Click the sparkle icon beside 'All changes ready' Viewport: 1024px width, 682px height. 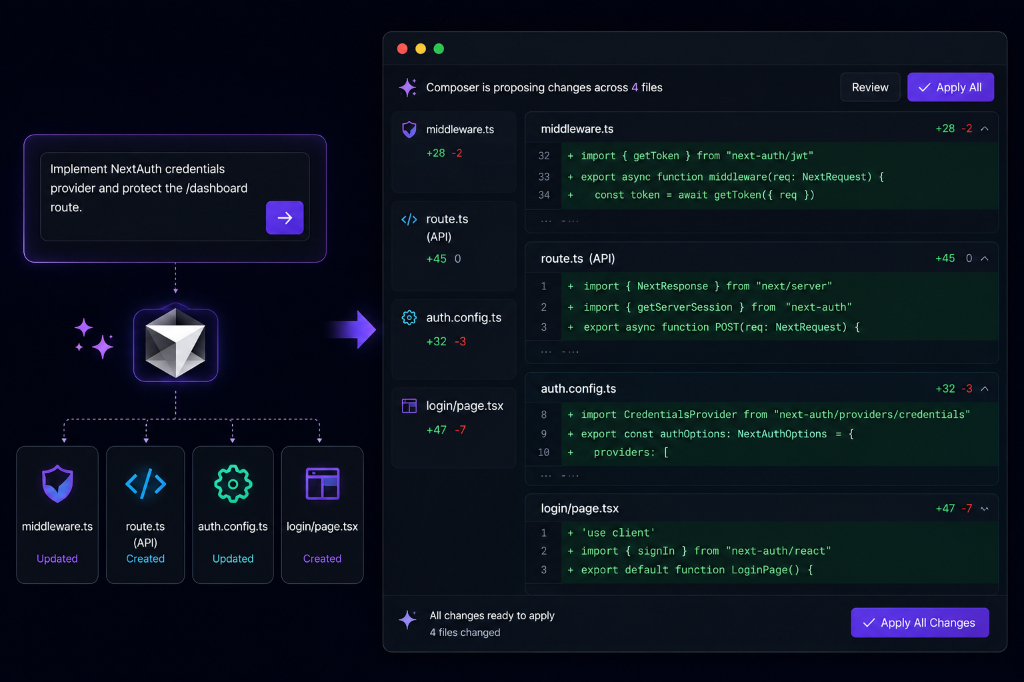pyautogui.click(x=408, y=619)
